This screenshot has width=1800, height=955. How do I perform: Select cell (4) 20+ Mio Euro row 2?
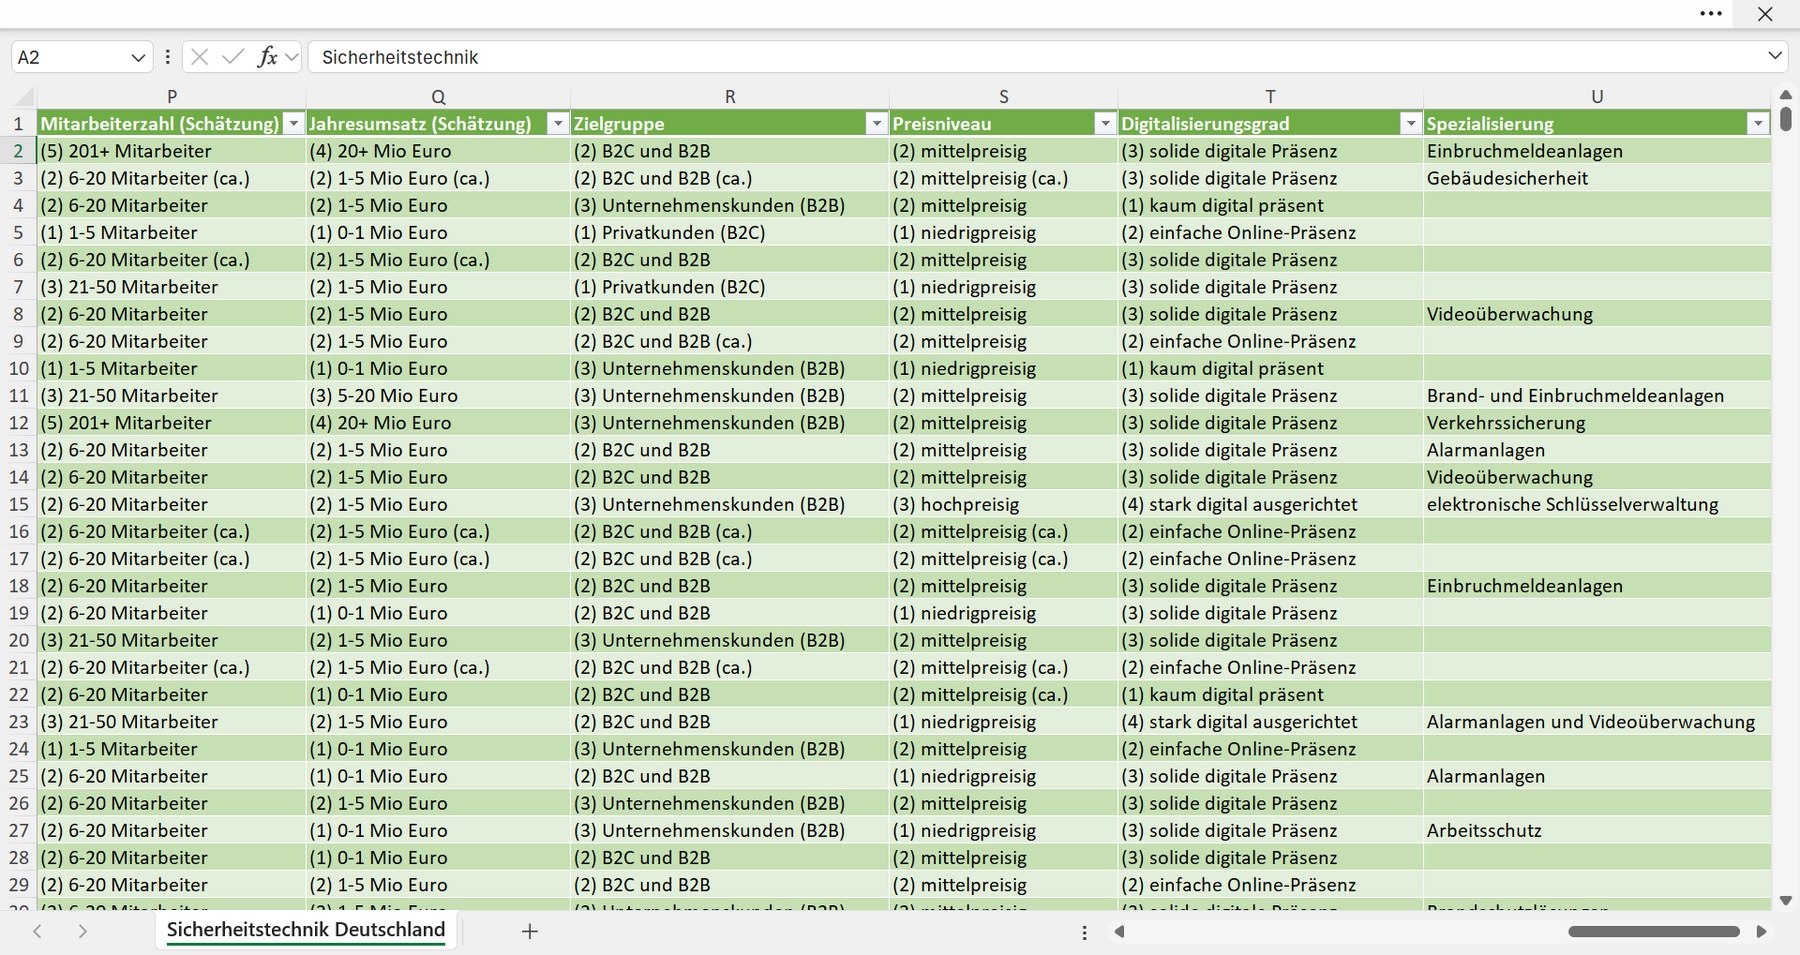point(438,151)
